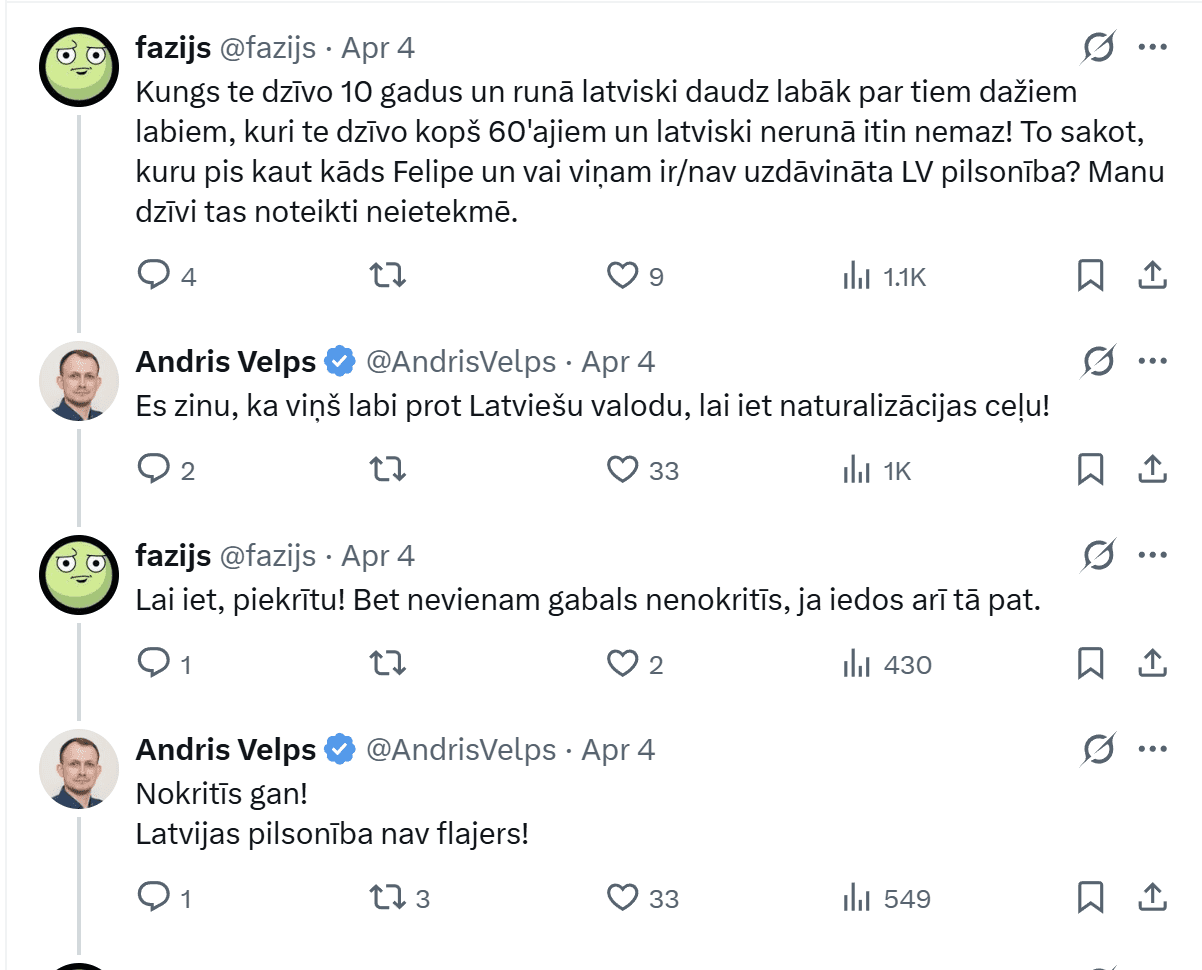Like Andris Velps's naturalizācijas ceļu tweet
This screenshot has height=970, width=1202.
click(623, 469)
